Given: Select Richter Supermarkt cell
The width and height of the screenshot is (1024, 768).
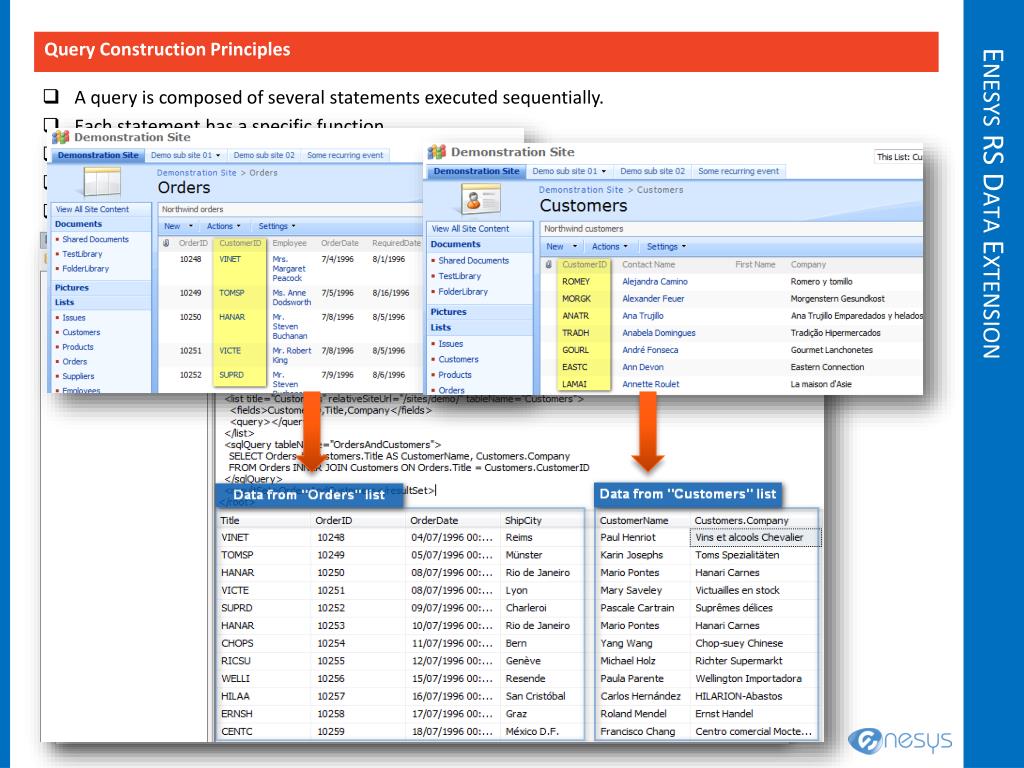Looking at the screenshot, I should coord(739,661).
